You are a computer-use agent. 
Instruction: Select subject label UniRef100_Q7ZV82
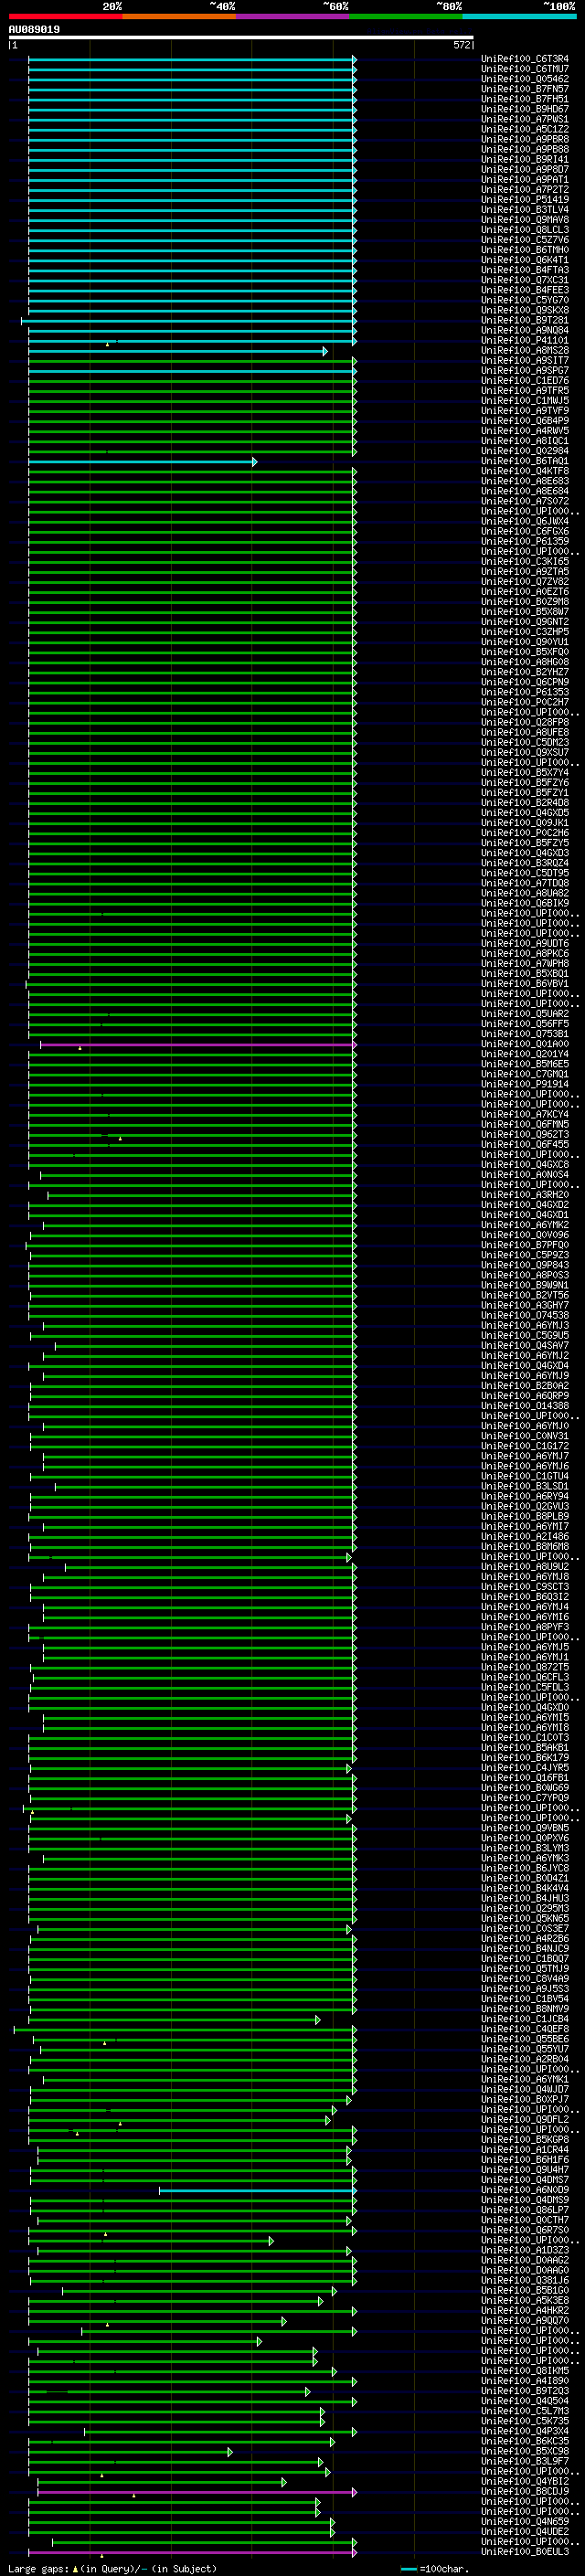525,581
